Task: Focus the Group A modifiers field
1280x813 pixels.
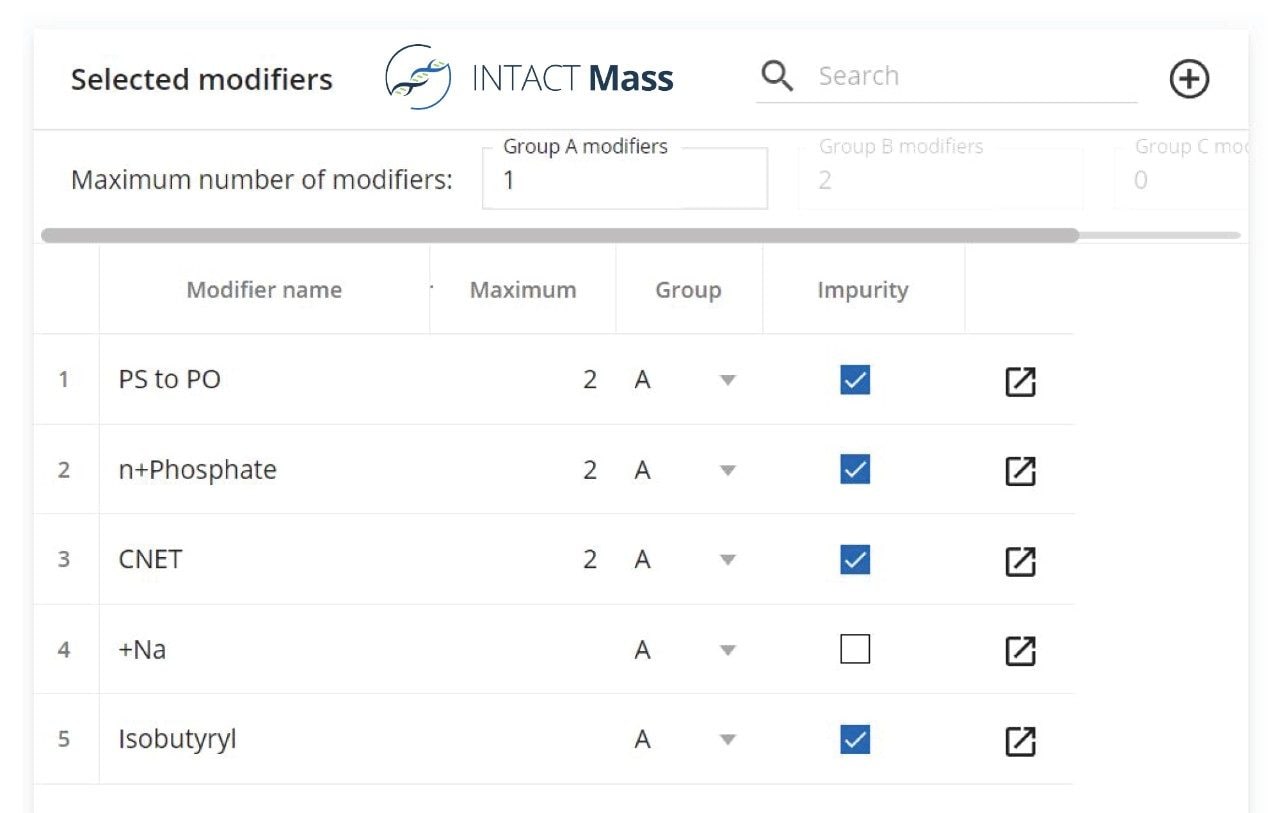Action: pos(624,180)
